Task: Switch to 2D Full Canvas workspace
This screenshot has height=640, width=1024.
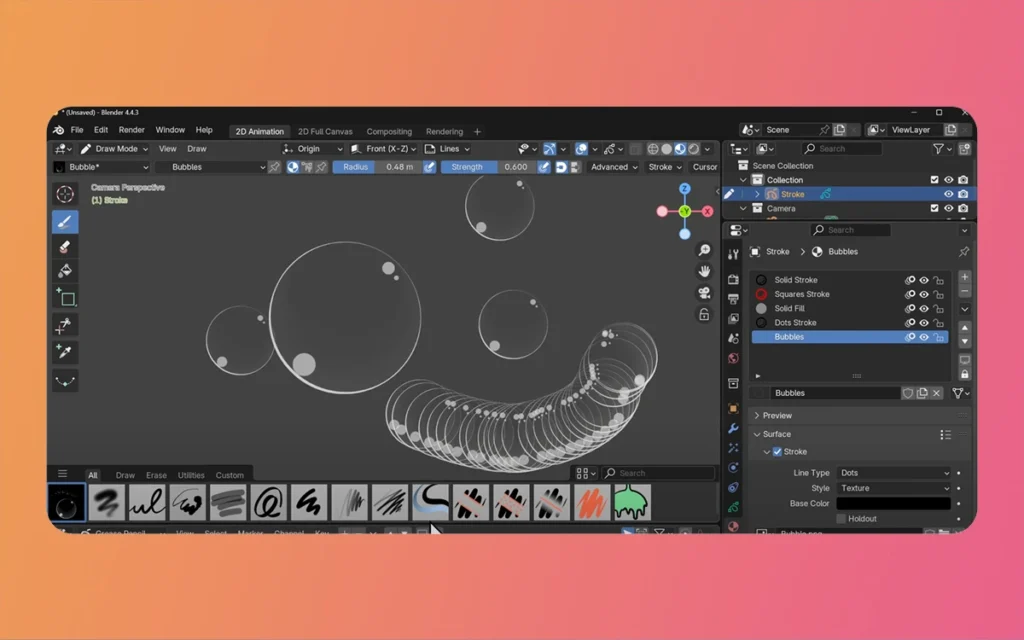Action: 325,131
